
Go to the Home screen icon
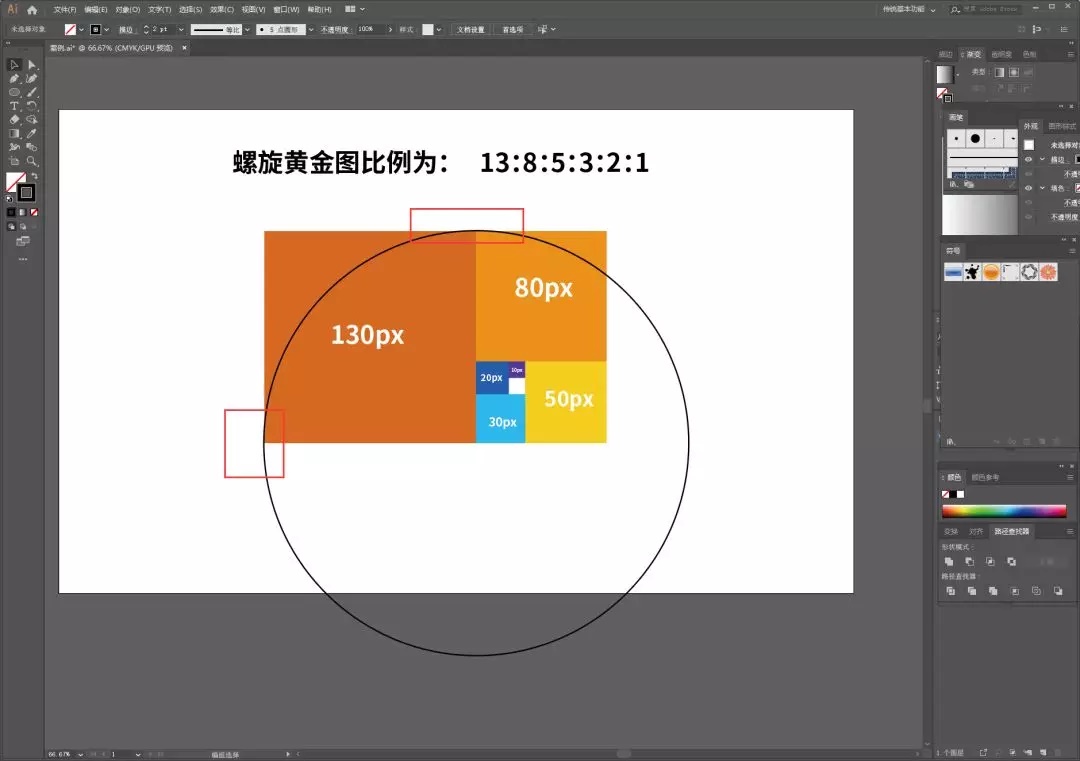click(32, 10)
